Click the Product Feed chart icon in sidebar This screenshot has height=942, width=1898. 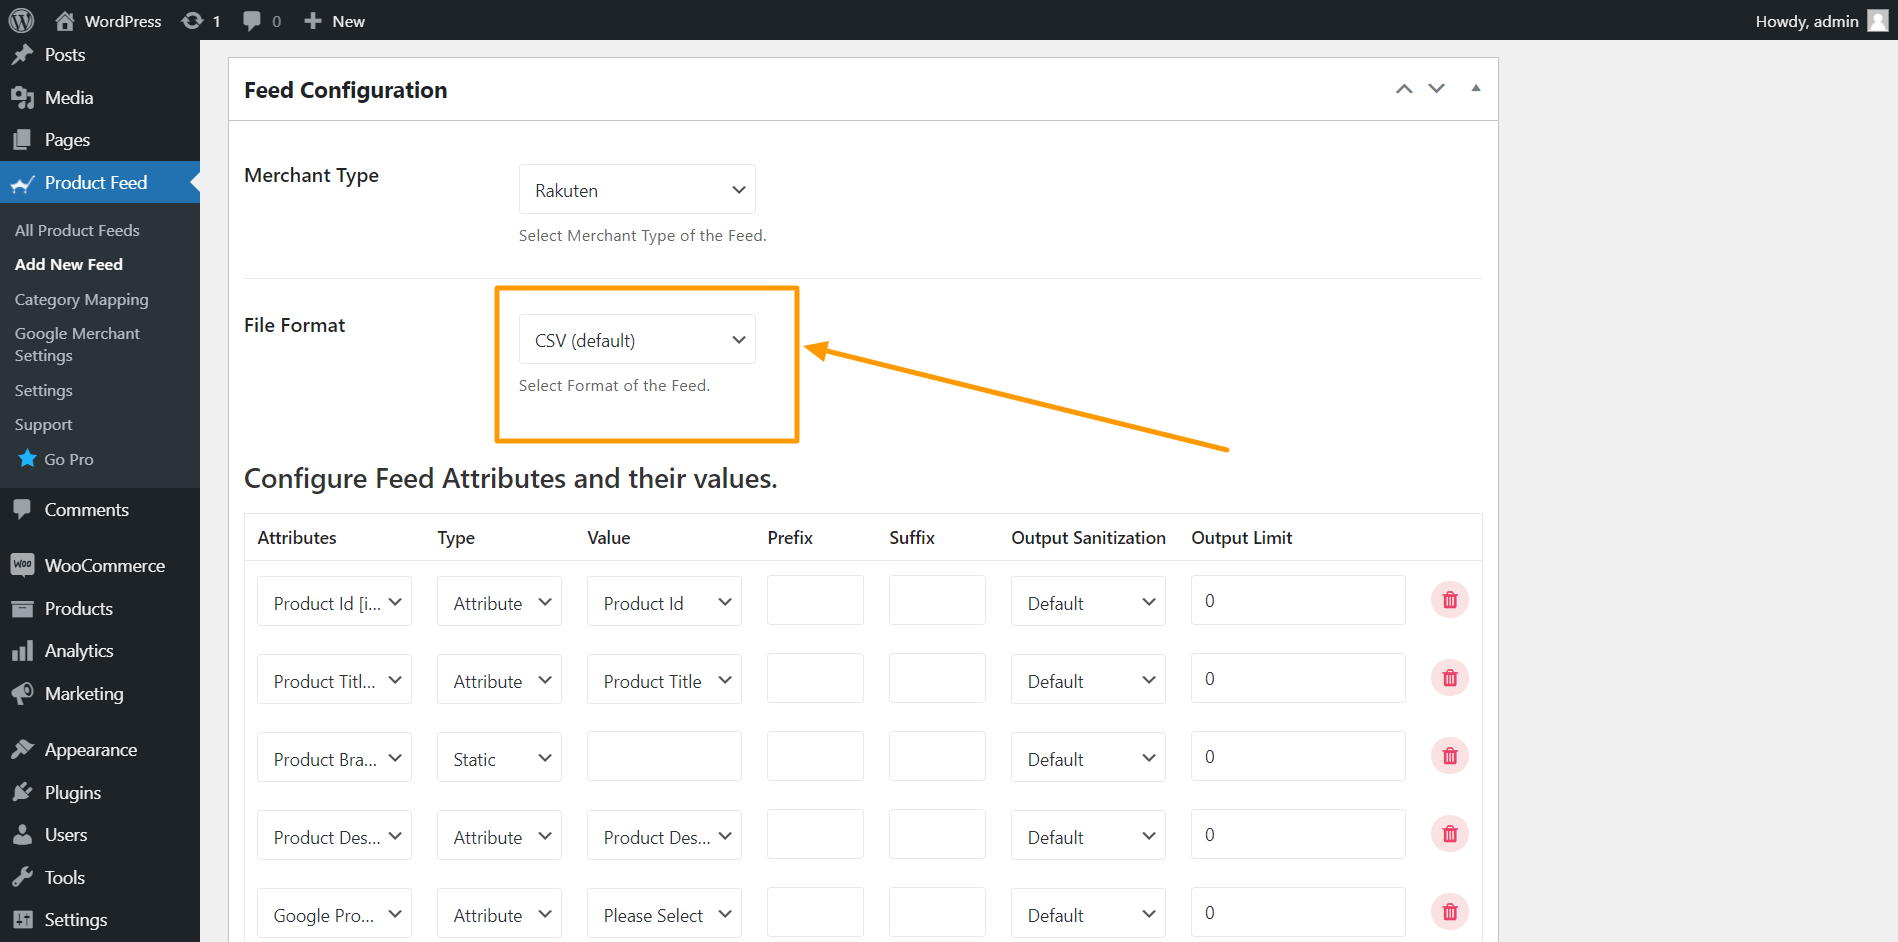tap(23, 183)
